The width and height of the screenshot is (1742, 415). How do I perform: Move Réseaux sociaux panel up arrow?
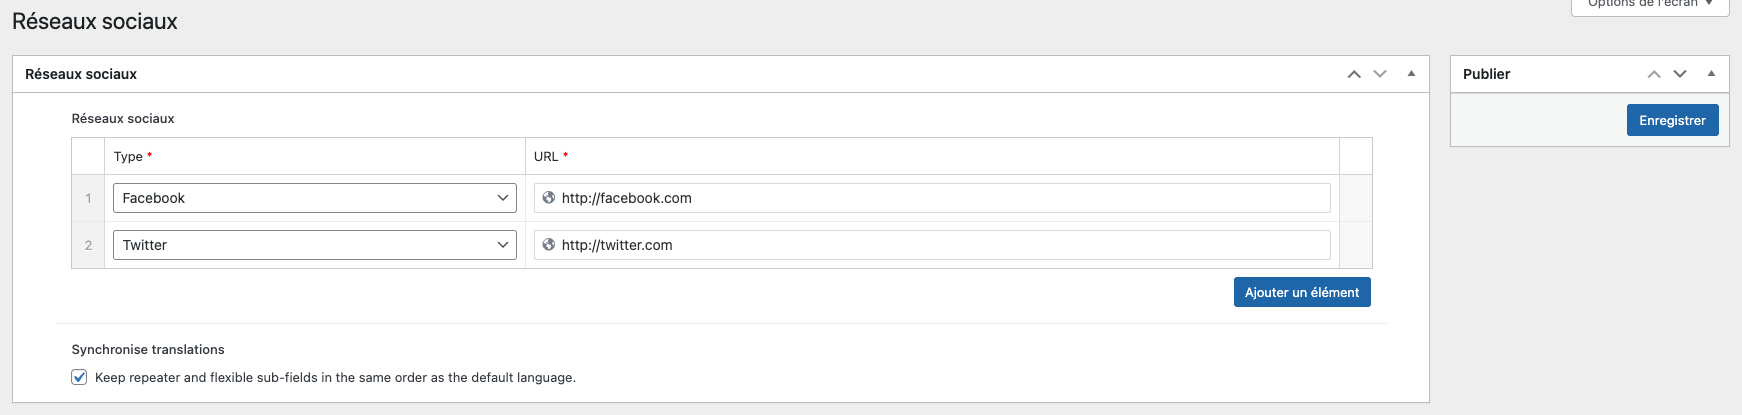(1354, 74)
